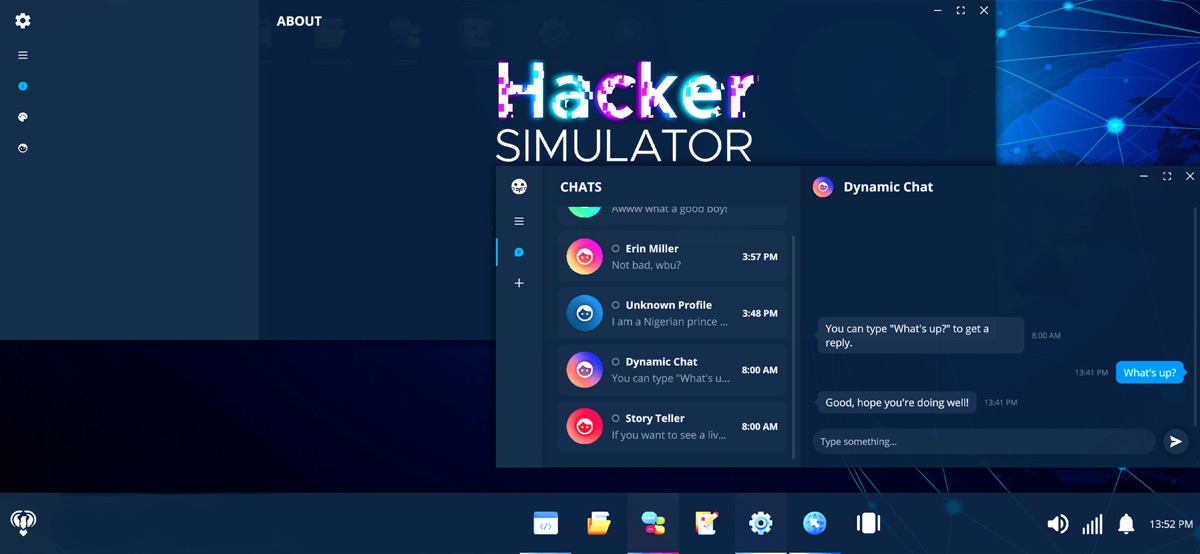This screenshot has height=554, width=1200.
Task: Switch to the chats tab in messaging sidebar
Action: pos(519,252)
